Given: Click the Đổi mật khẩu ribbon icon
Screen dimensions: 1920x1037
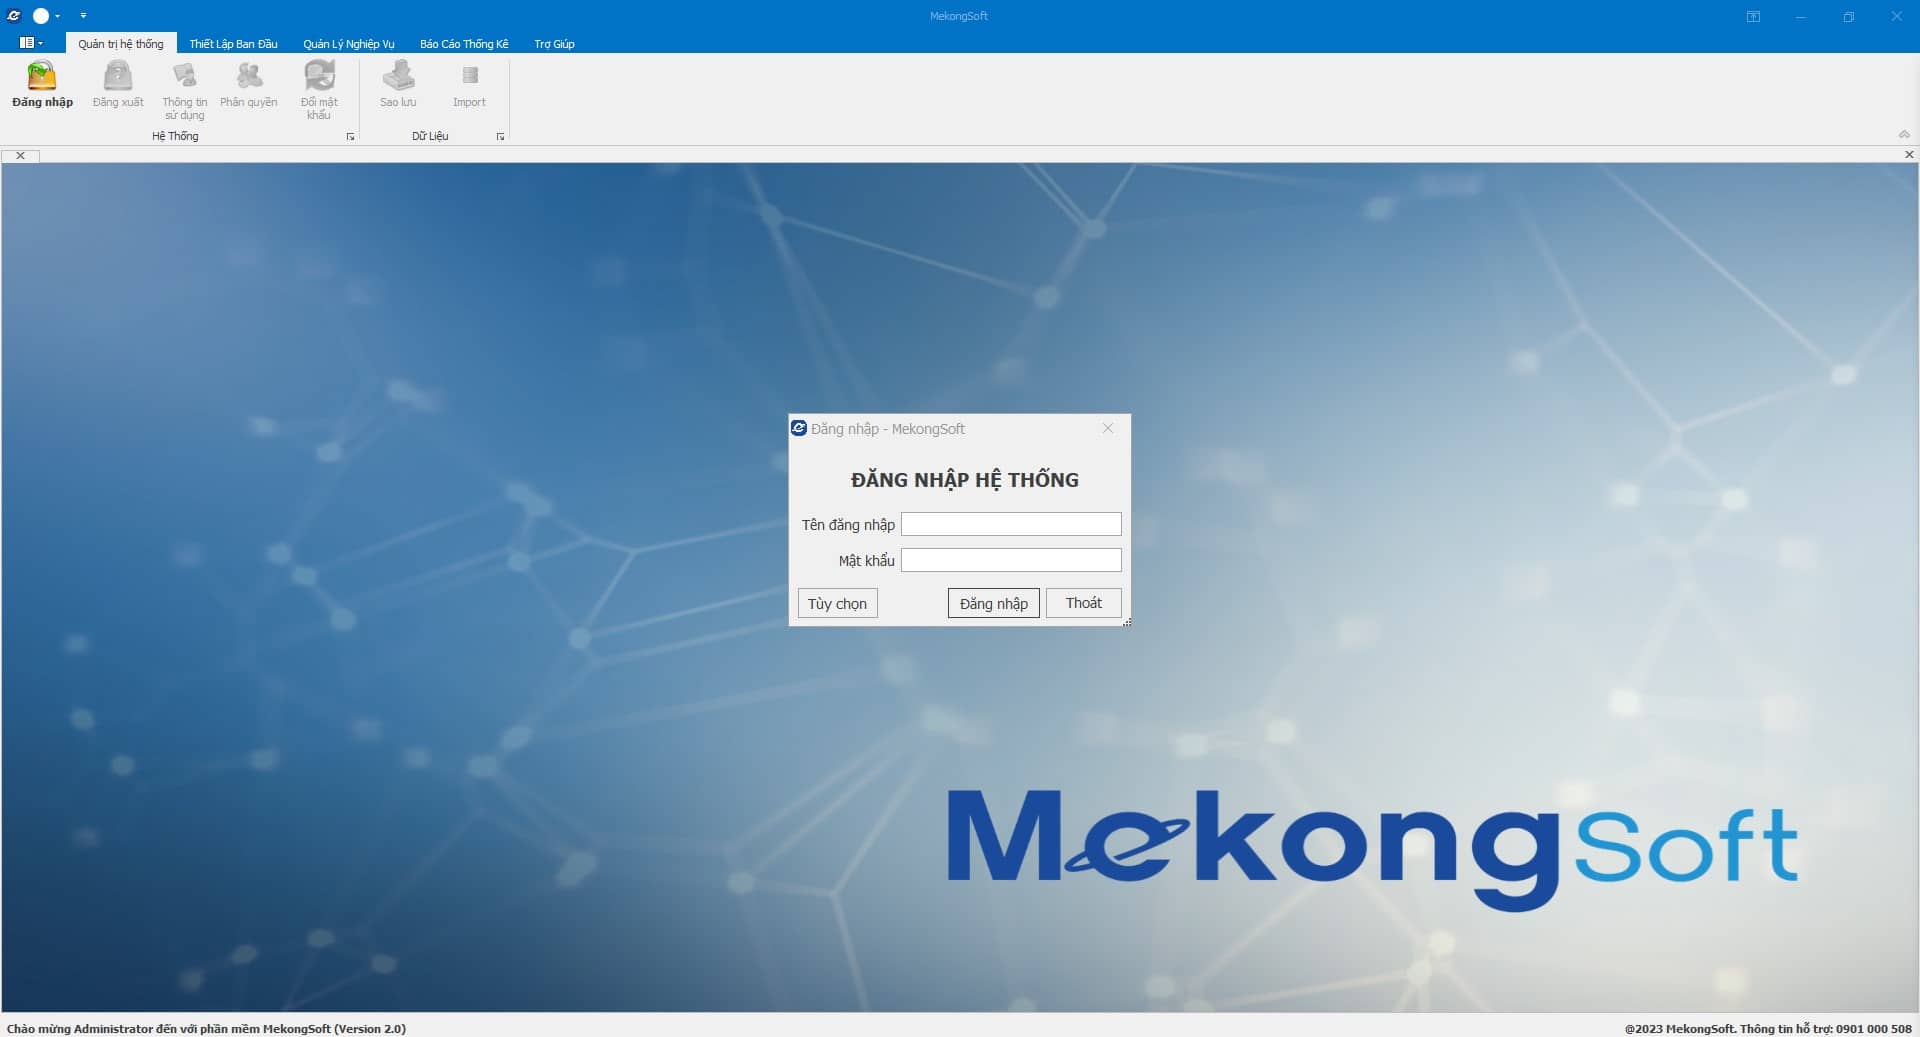Looking at the screenshot, I should [x=319, y=90].
